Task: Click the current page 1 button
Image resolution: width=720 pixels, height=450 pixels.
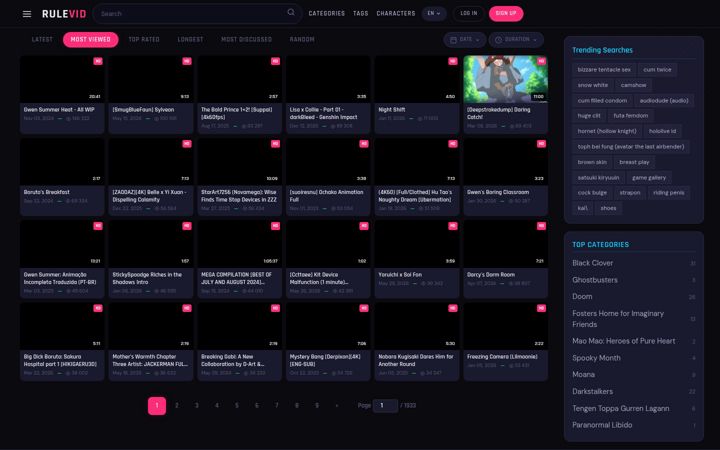Action: click(157, 405)
